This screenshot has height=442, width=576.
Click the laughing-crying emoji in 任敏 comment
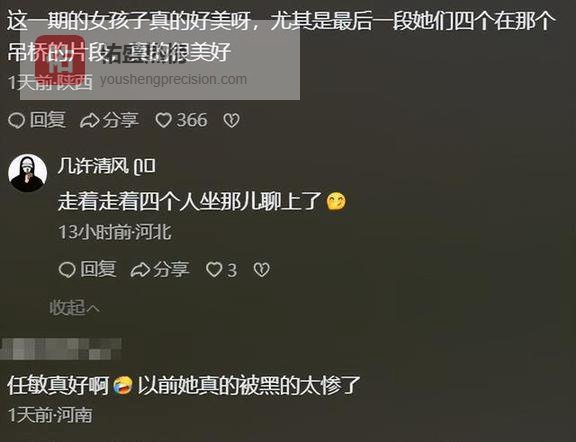click(123, 386)
